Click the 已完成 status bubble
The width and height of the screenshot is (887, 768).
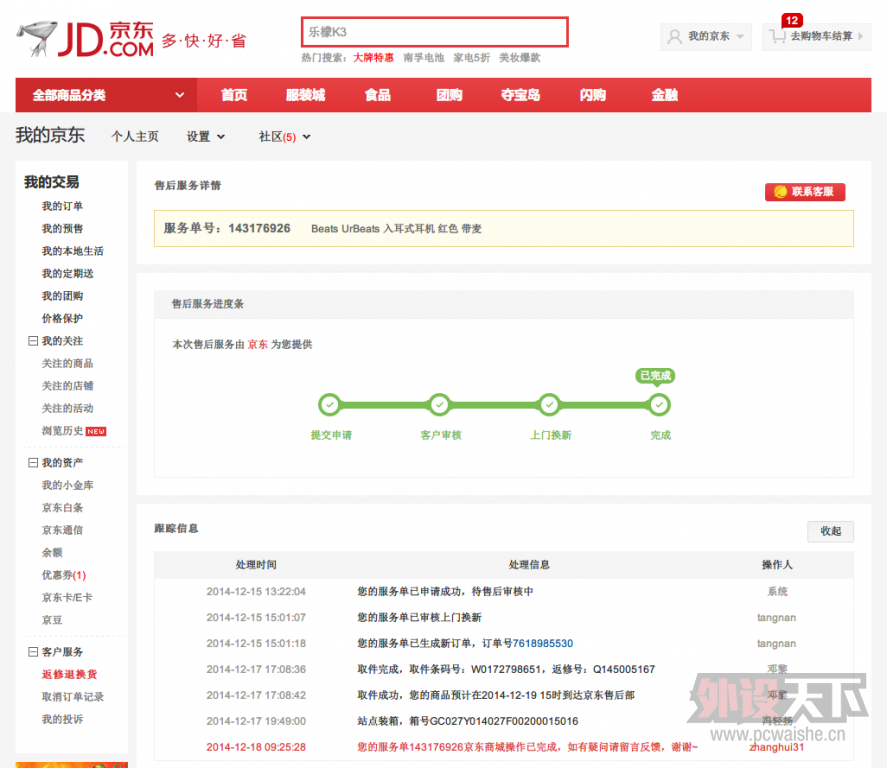coord(655,376)
